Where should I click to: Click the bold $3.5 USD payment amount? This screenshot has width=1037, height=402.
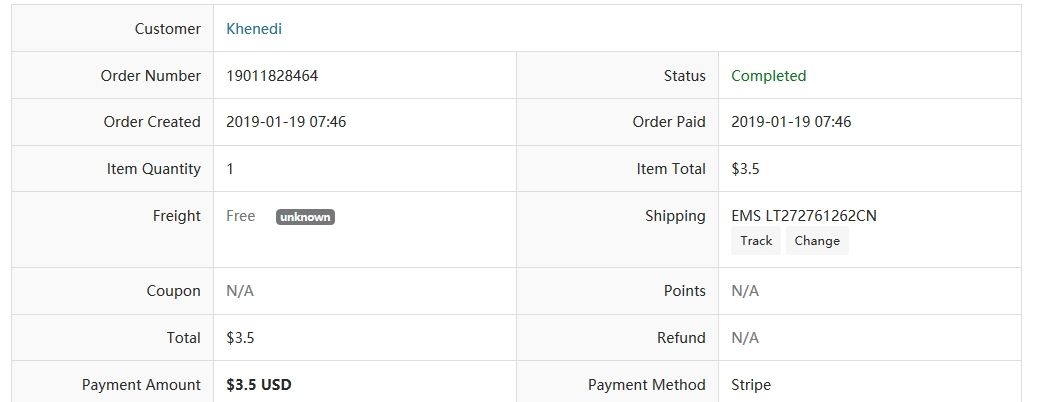pos(259,385)
